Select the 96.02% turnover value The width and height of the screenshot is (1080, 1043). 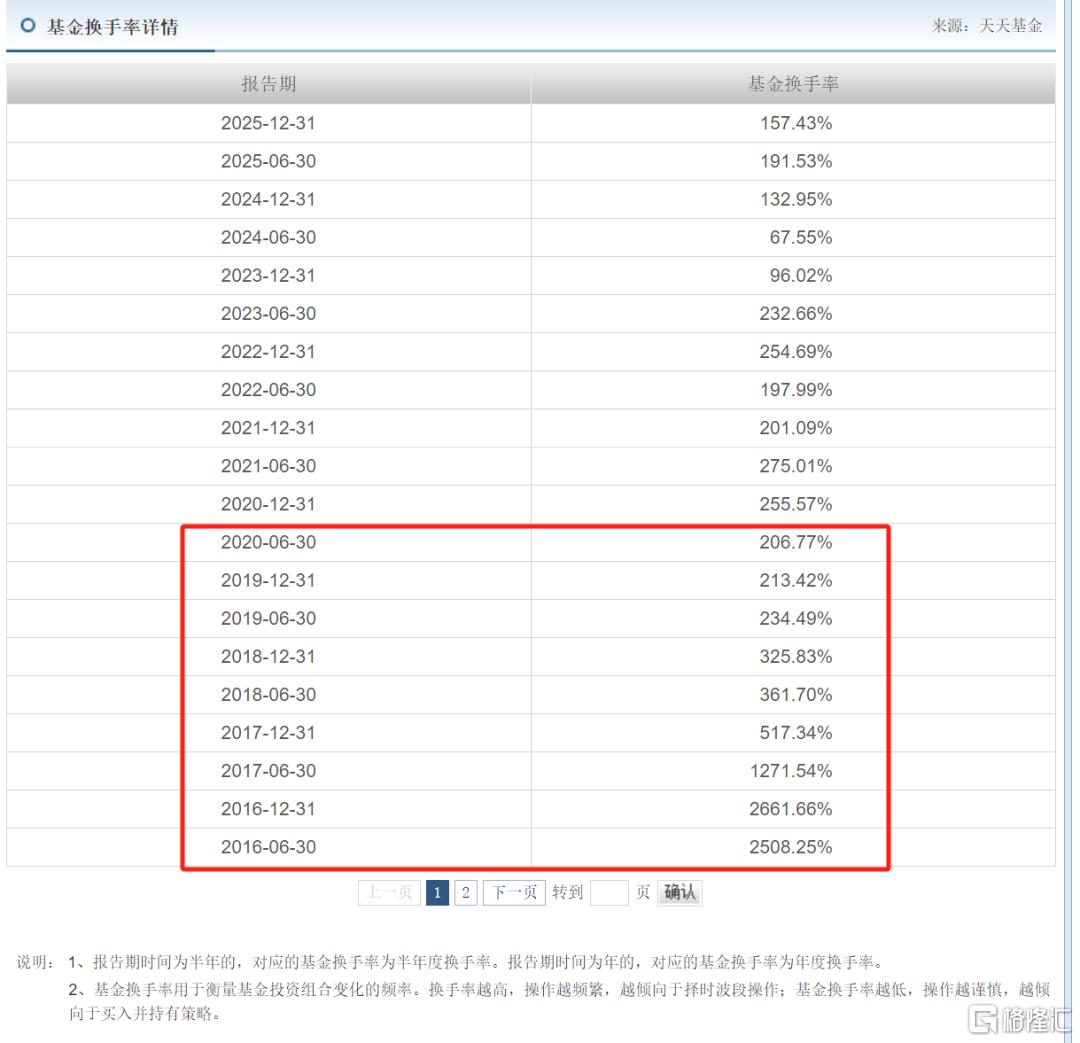point(800,276)
